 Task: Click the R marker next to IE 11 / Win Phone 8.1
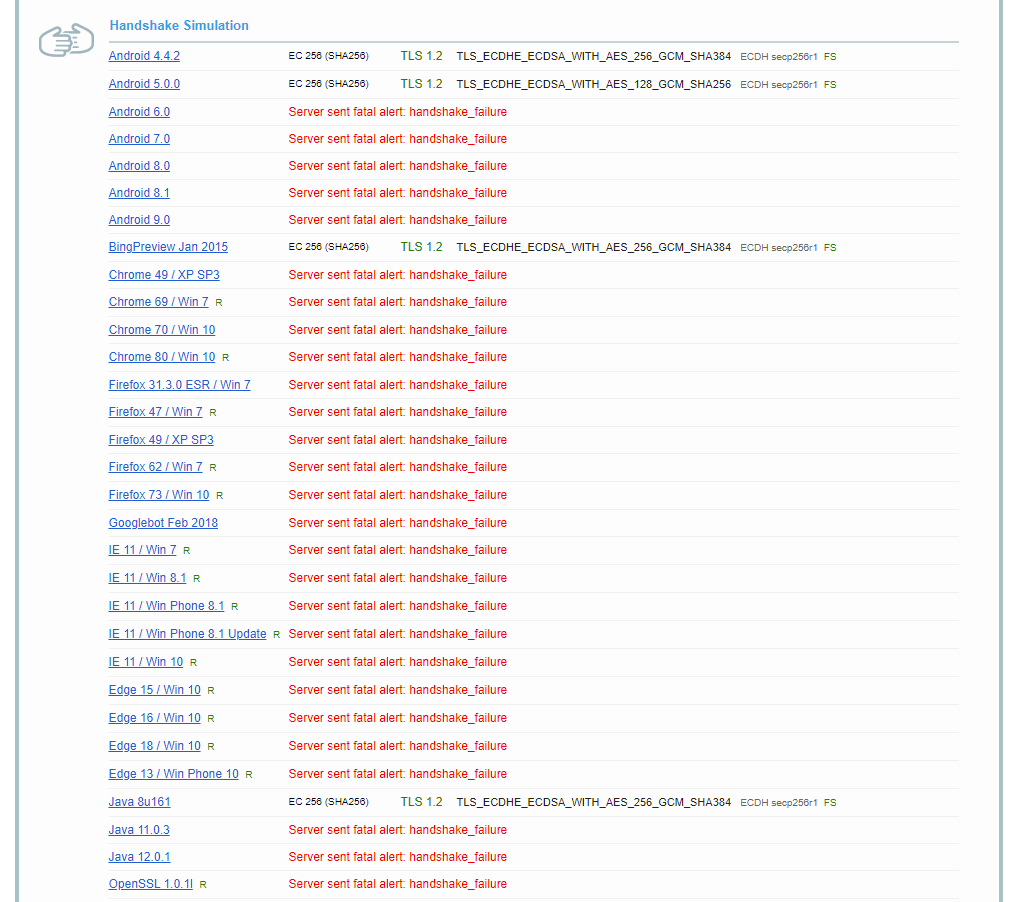pos(234,607)
